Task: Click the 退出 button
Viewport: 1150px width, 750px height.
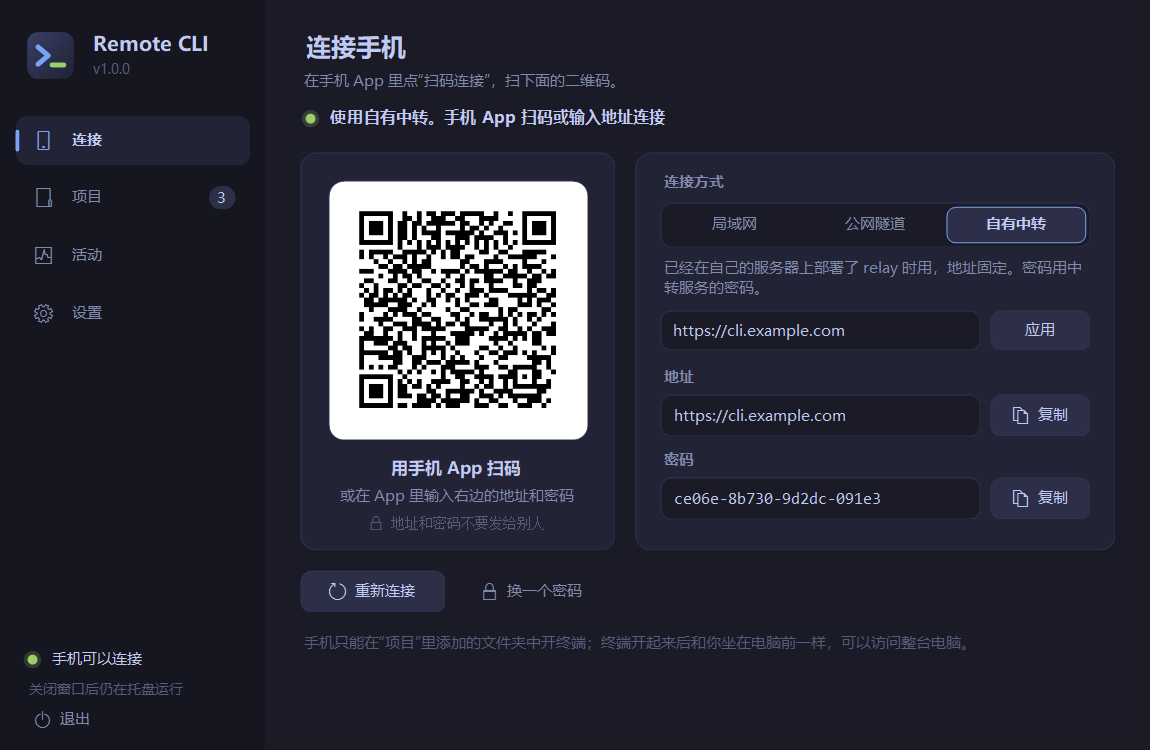Action: [x=62, y=719]
